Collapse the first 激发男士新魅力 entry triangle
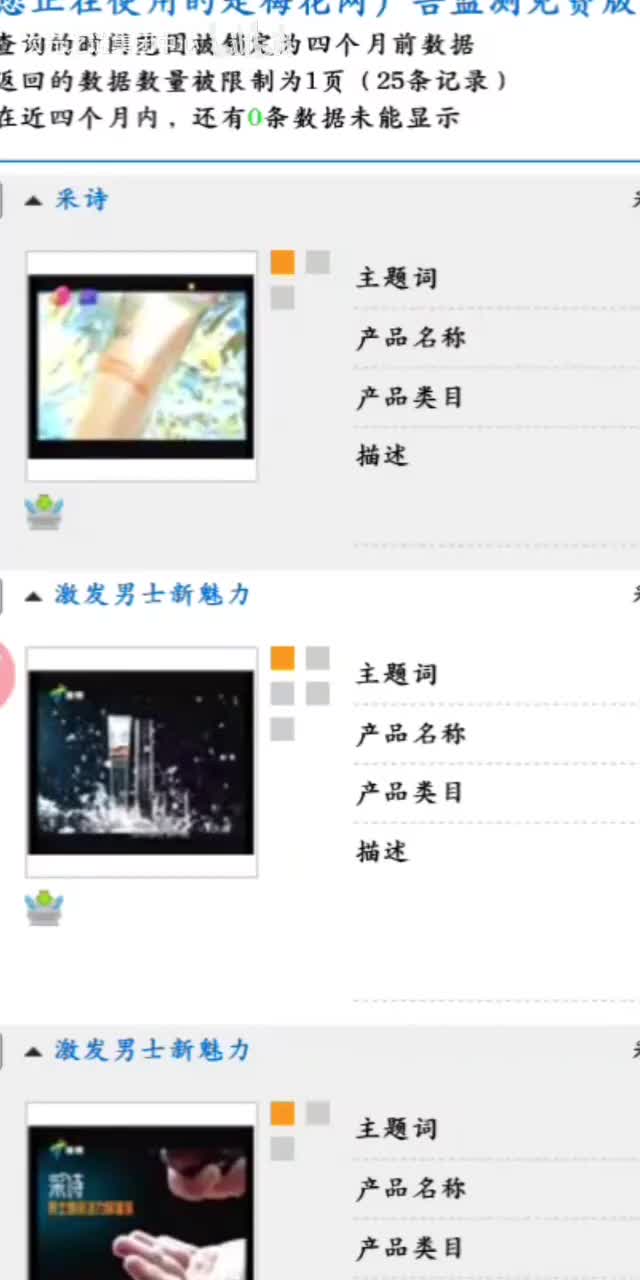 33,596
